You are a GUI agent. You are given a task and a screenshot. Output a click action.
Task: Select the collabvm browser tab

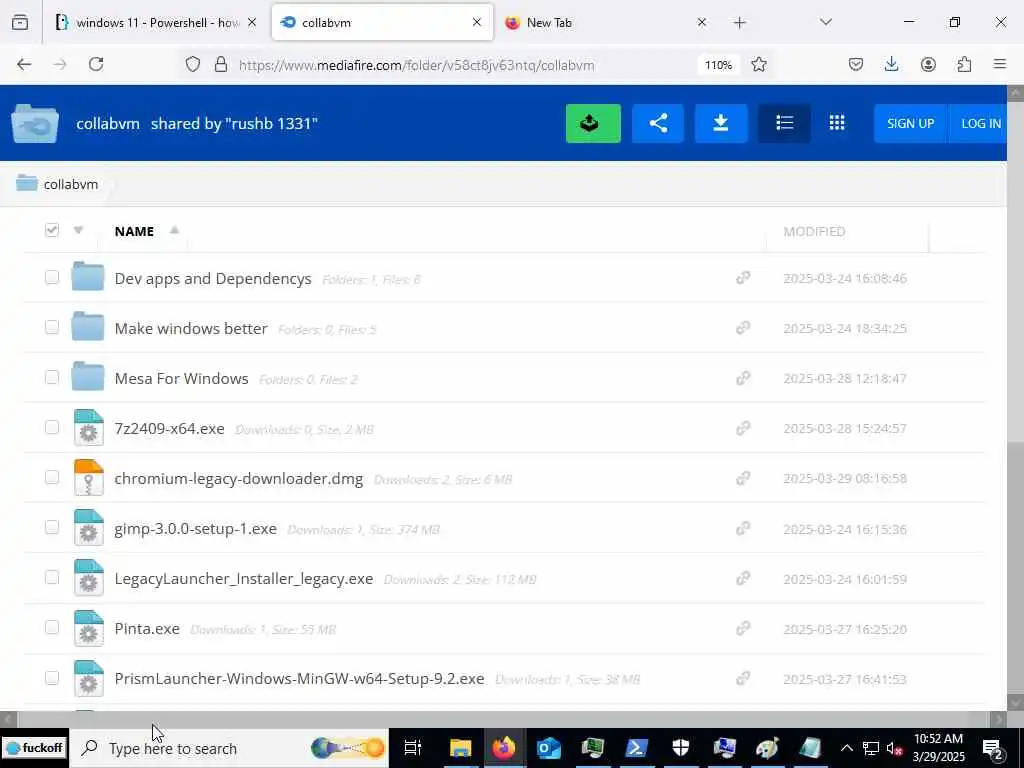pyautogui.click(x=382, y=23)
